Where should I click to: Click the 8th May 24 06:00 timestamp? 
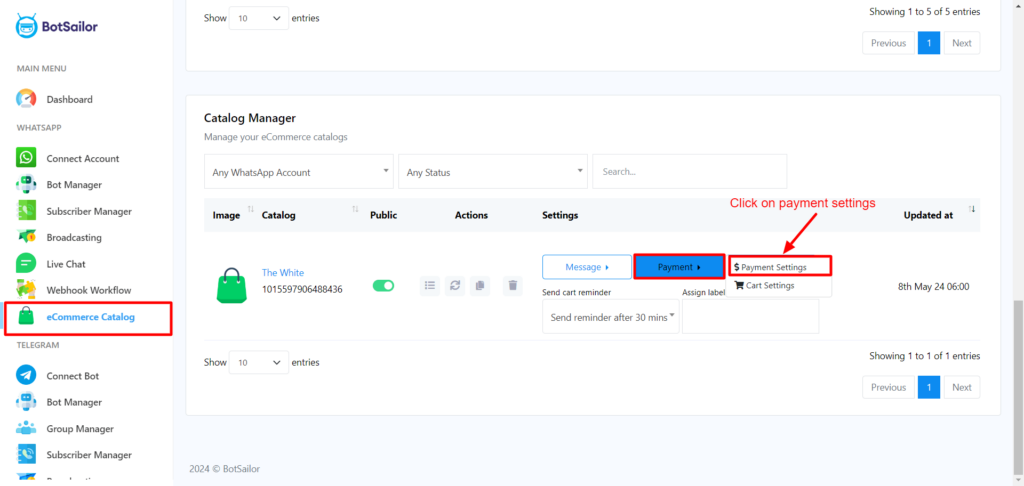point(934,285)
